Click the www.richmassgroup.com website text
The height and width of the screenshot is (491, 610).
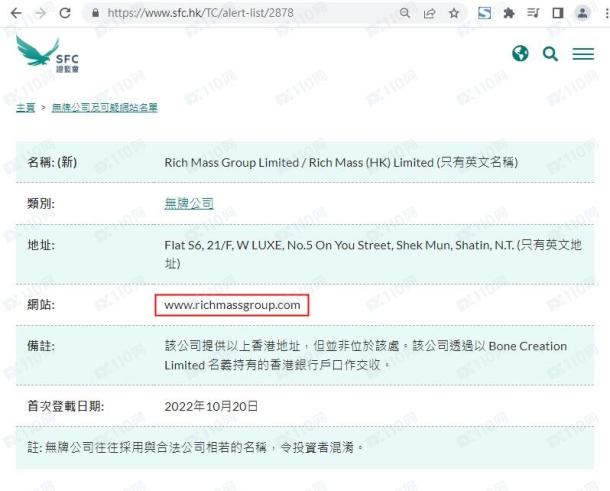pos(232,305)
